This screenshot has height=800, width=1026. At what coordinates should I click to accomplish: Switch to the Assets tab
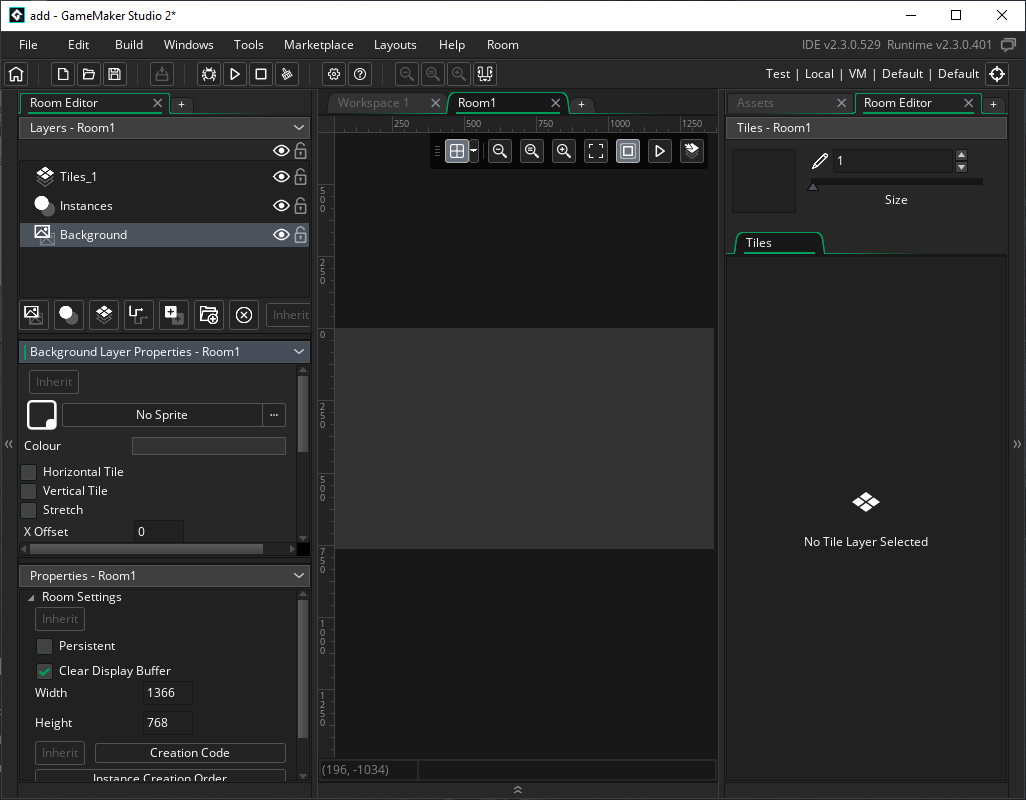755,103
